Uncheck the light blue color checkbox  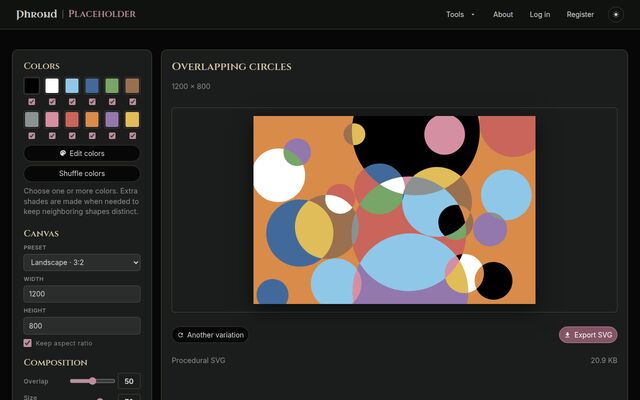coord(72,102)
